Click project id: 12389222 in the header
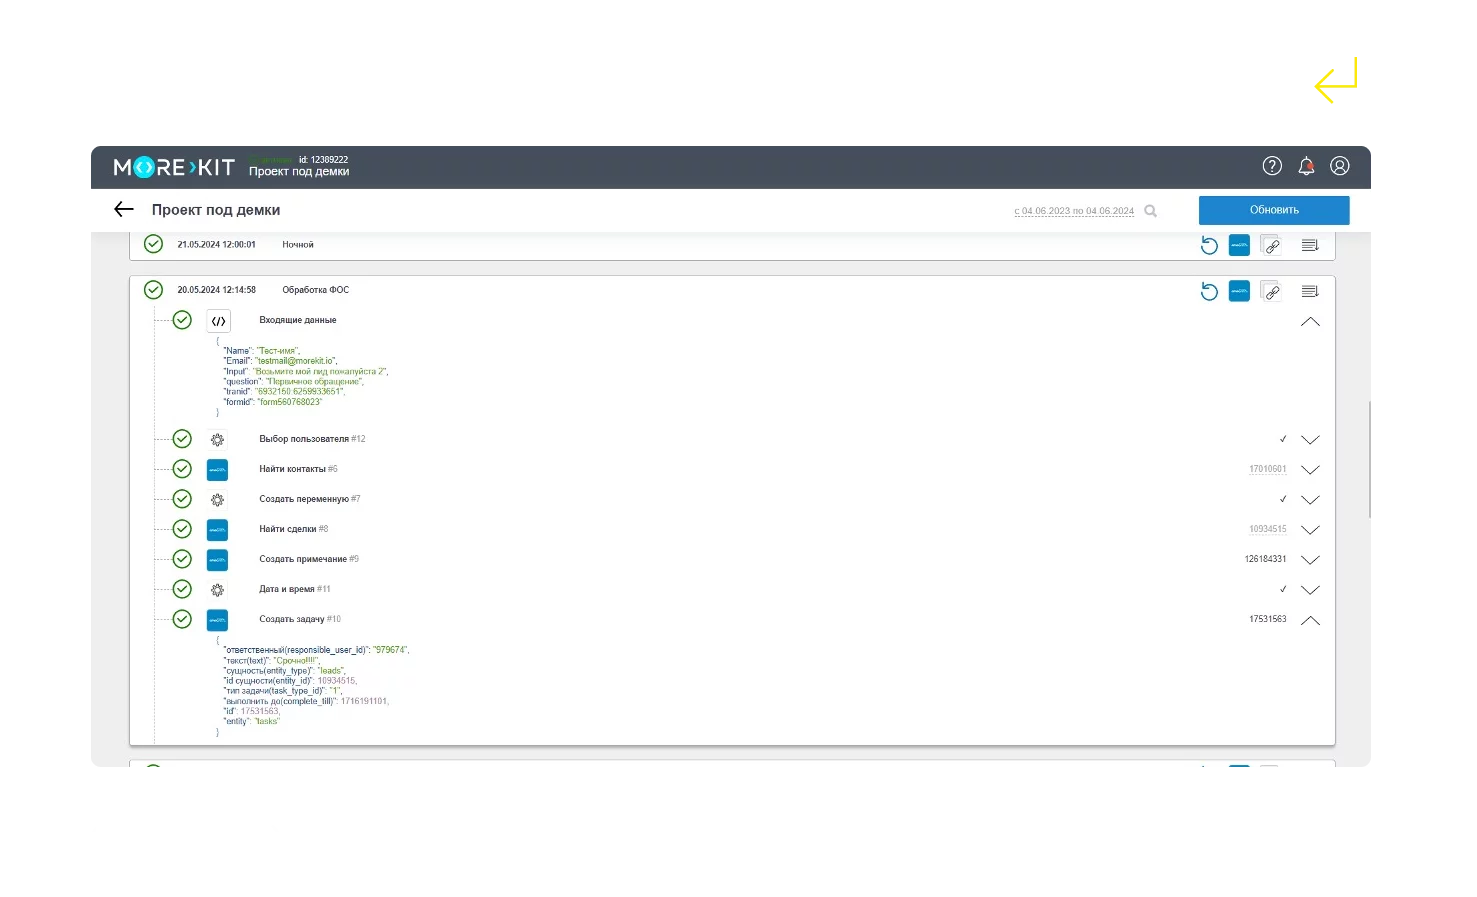1477x897 pixels. [323, 159]
